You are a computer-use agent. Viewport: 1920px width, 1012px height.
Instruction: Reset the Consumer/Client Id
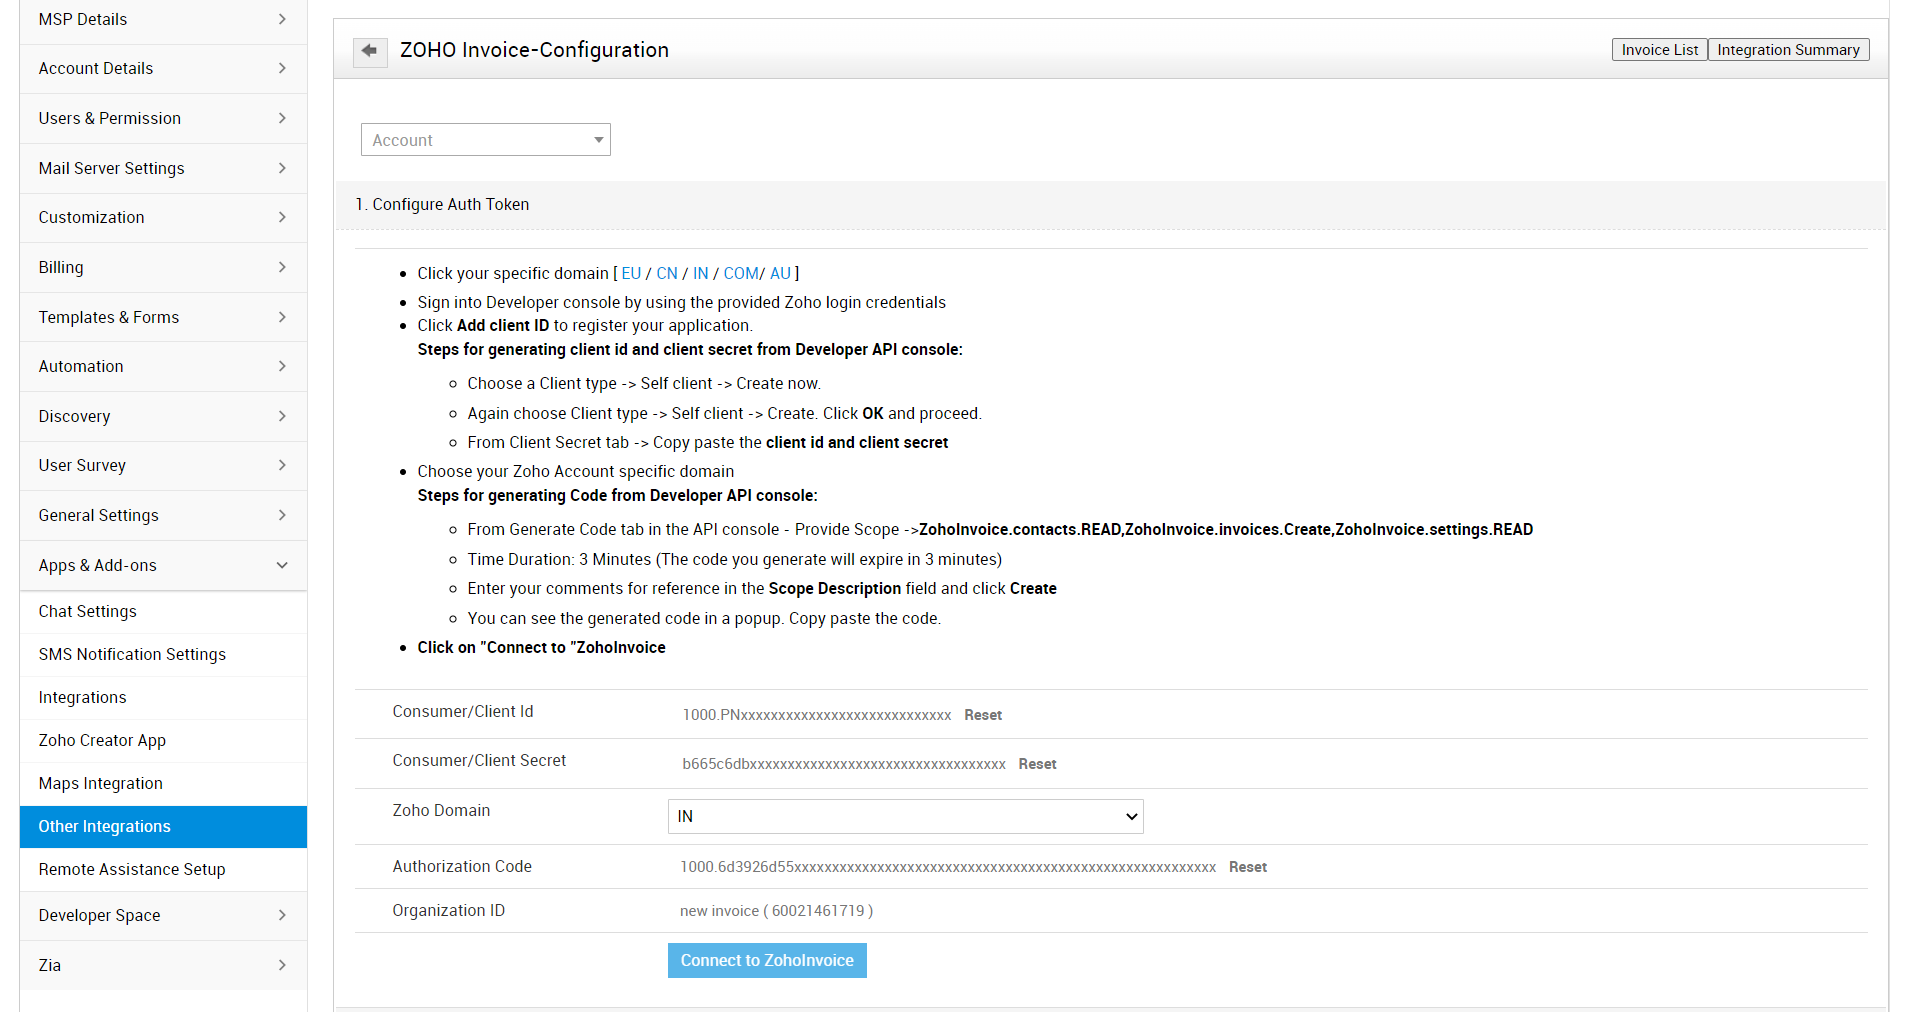point(983,715)
